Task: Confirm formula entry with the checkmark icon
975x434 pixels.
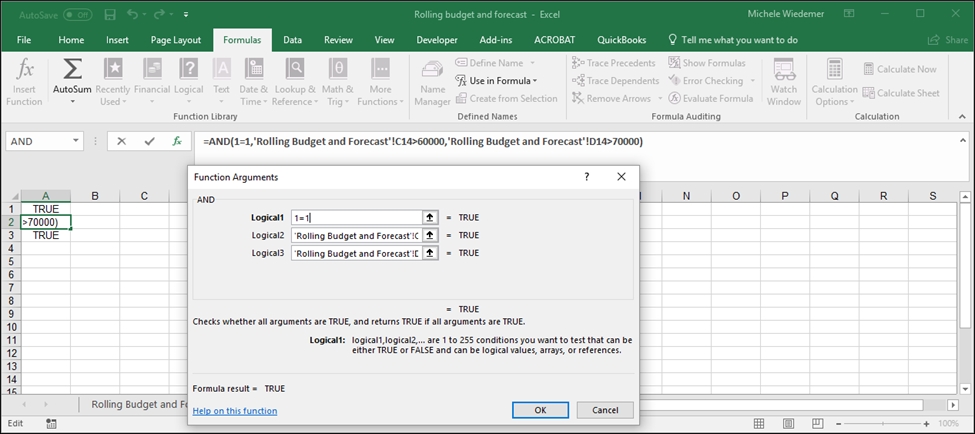Action: 149,142
